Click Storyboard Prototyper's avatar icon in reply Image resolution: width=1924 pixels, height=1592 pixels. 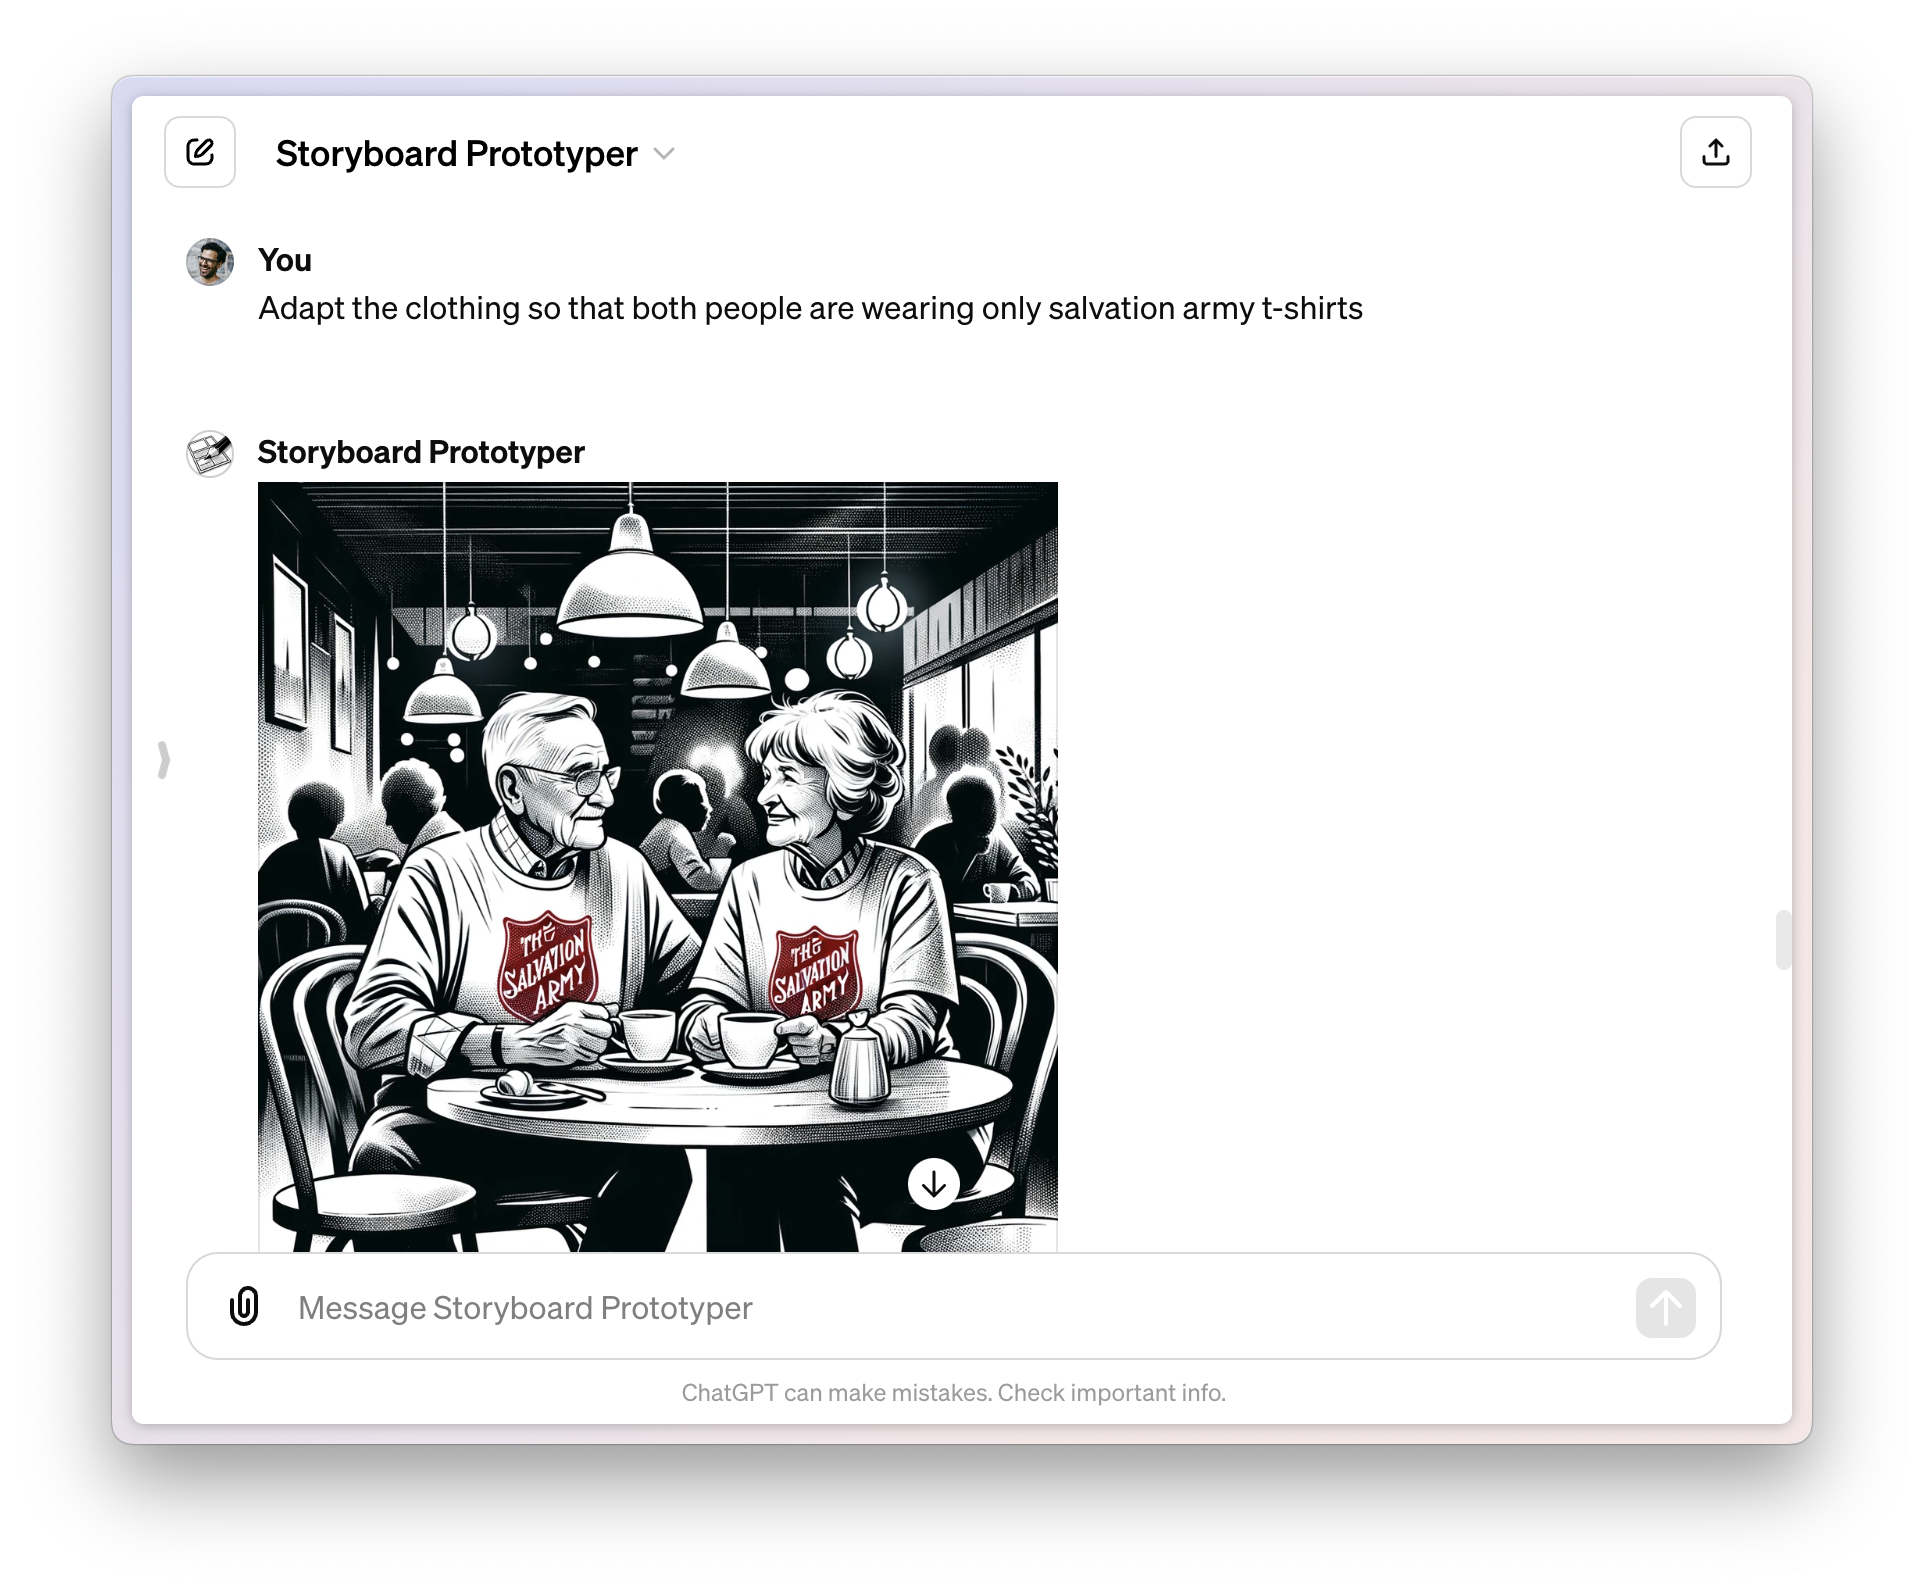tap(210, 453)
